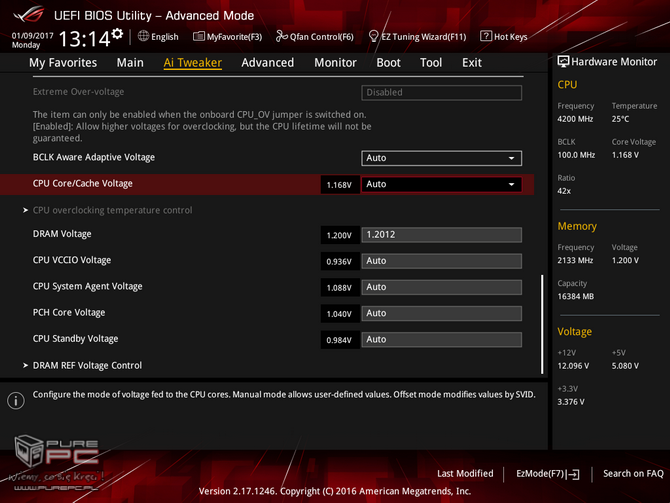Click the PCH Core Voltage Auto field

click(441, 313)
